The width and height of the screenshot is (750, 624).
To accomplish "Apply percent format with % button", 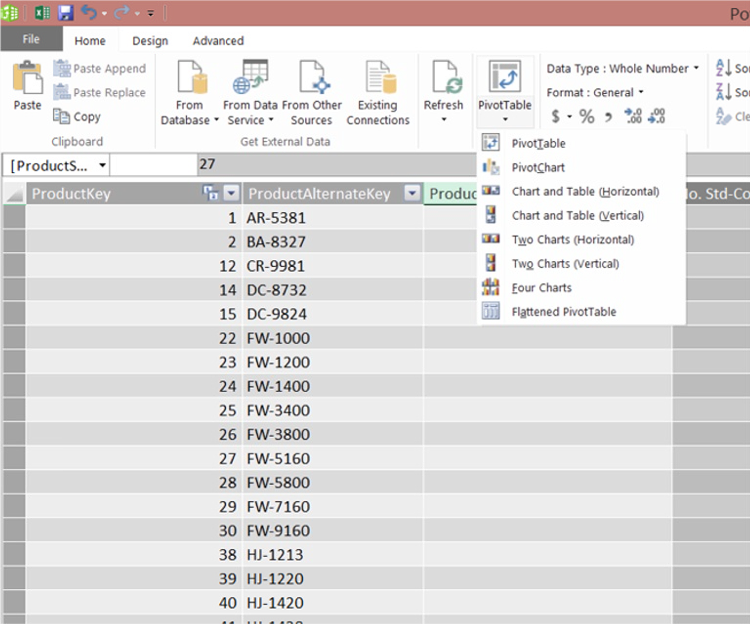I will point(586,117).
